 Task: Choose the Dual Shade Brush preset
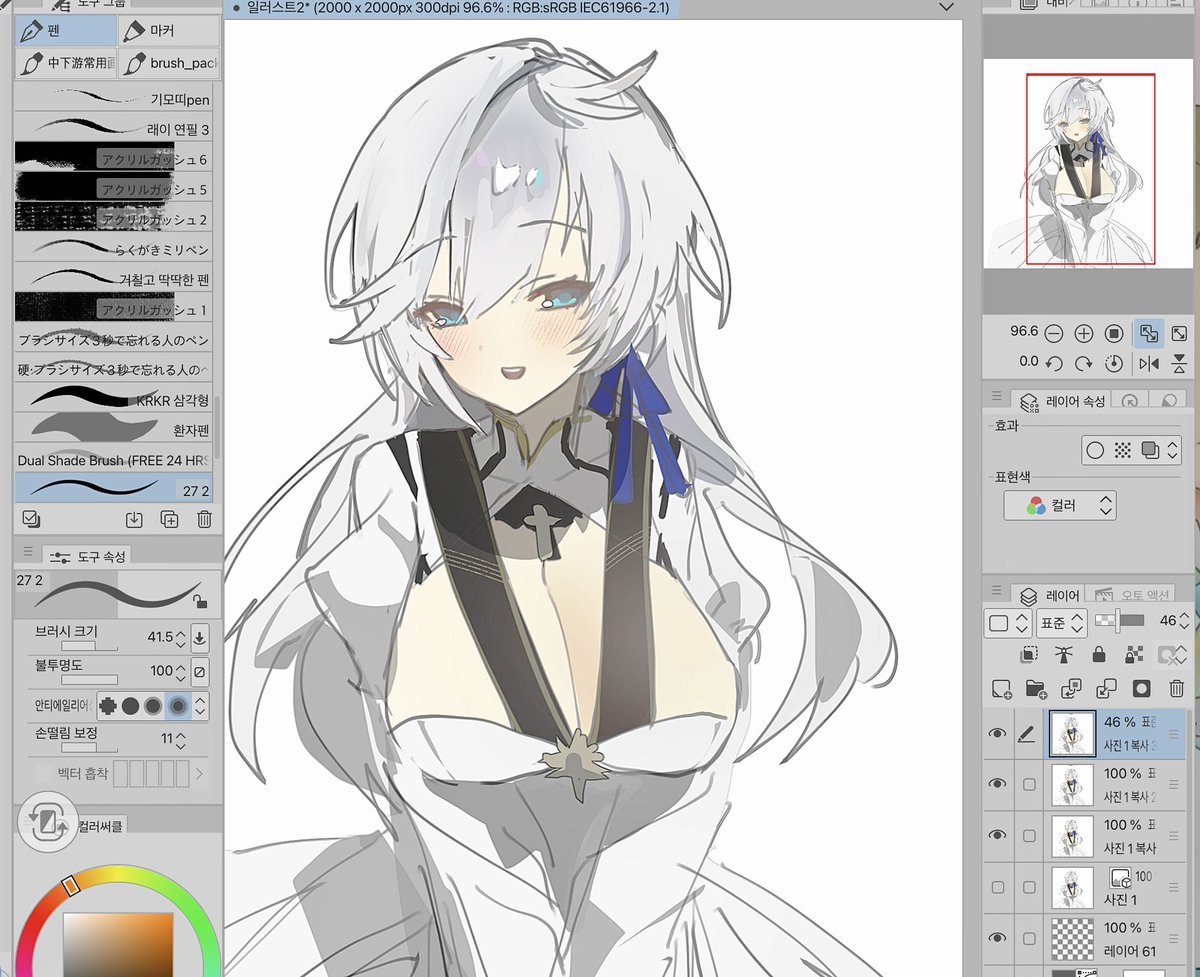114,460
